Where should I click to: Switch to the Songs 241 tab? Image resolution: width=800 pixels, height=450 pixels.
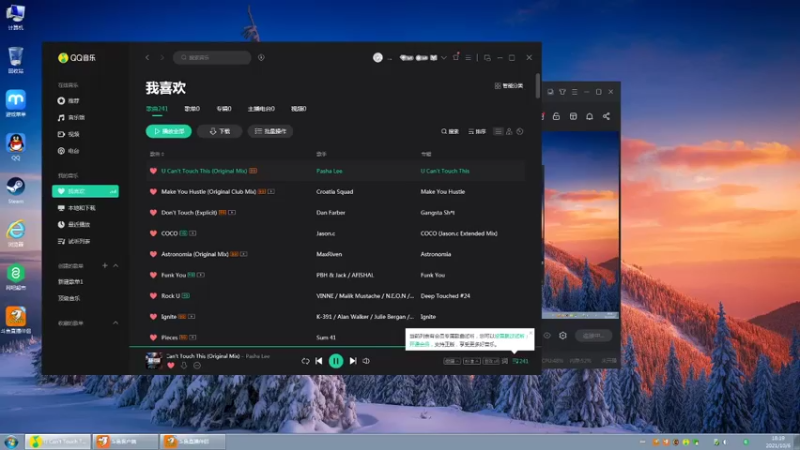tap(157, 109)
